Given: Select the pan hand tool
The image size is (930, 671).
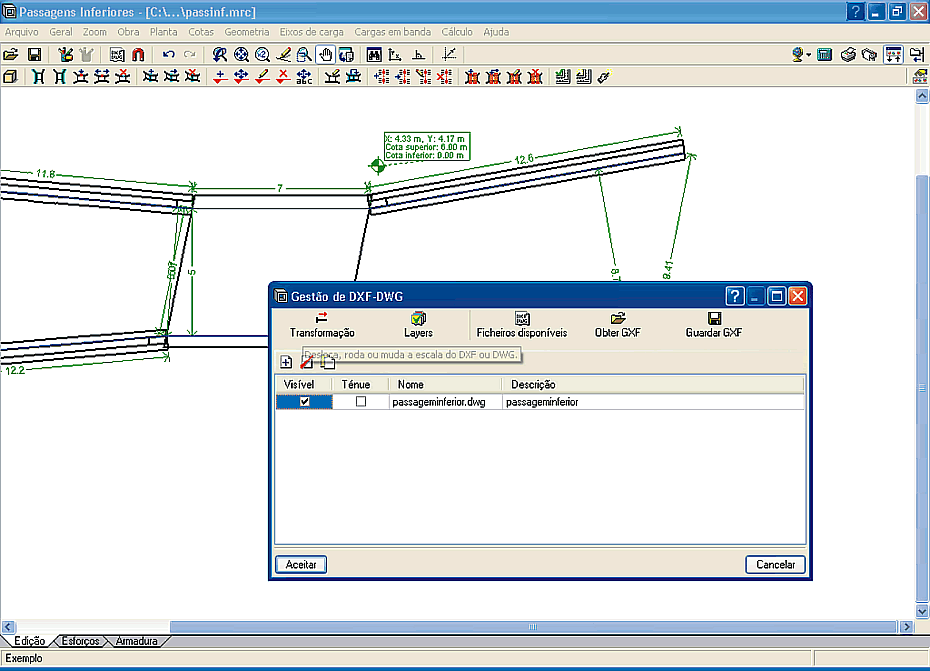Looking at the screenshot, I should 325,55.
